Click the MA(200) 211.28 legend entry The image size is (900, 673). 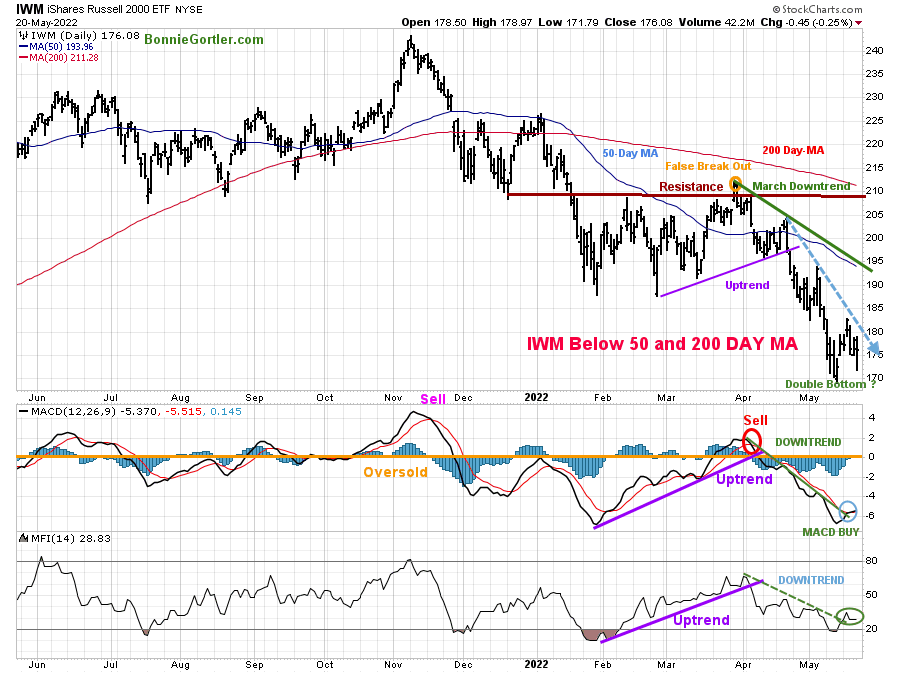click(59, 57)
